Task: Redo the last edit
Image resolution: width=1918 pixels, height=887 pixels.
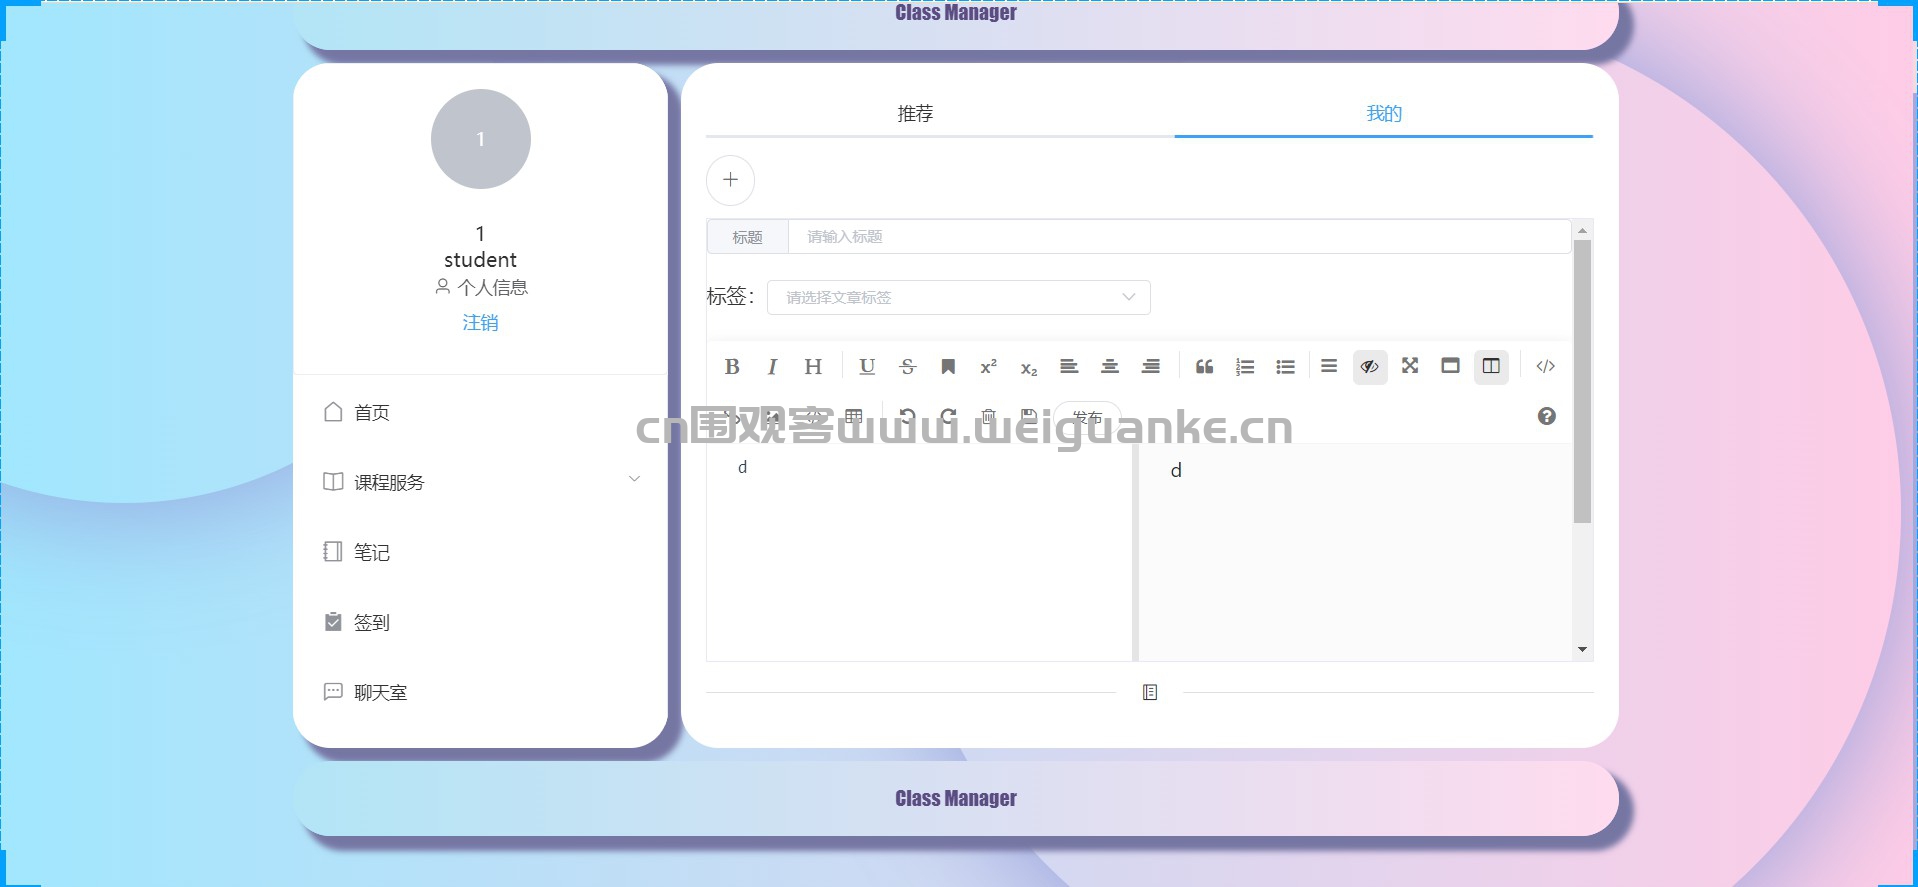Action: coord(948,416)
